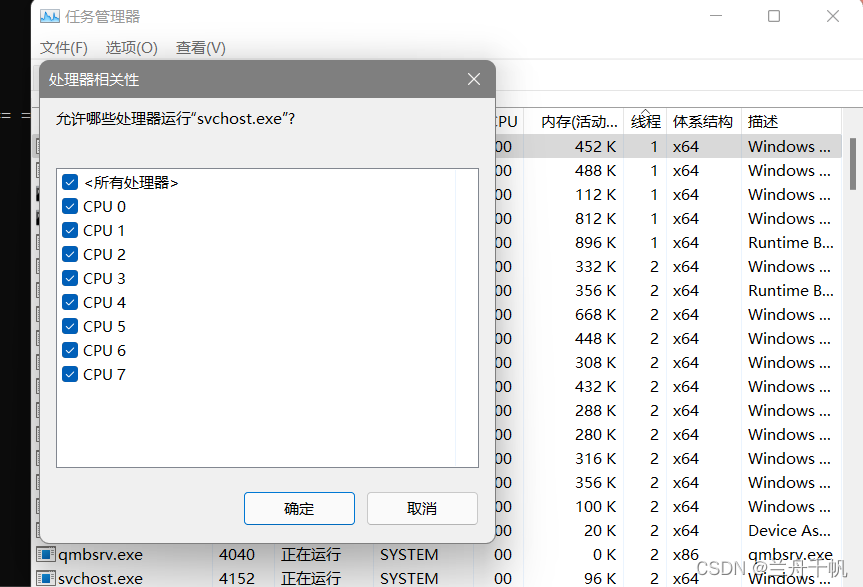Click the 812 K memory cell
The width and height of the screenshot is (863, 587).
point(596,218)
